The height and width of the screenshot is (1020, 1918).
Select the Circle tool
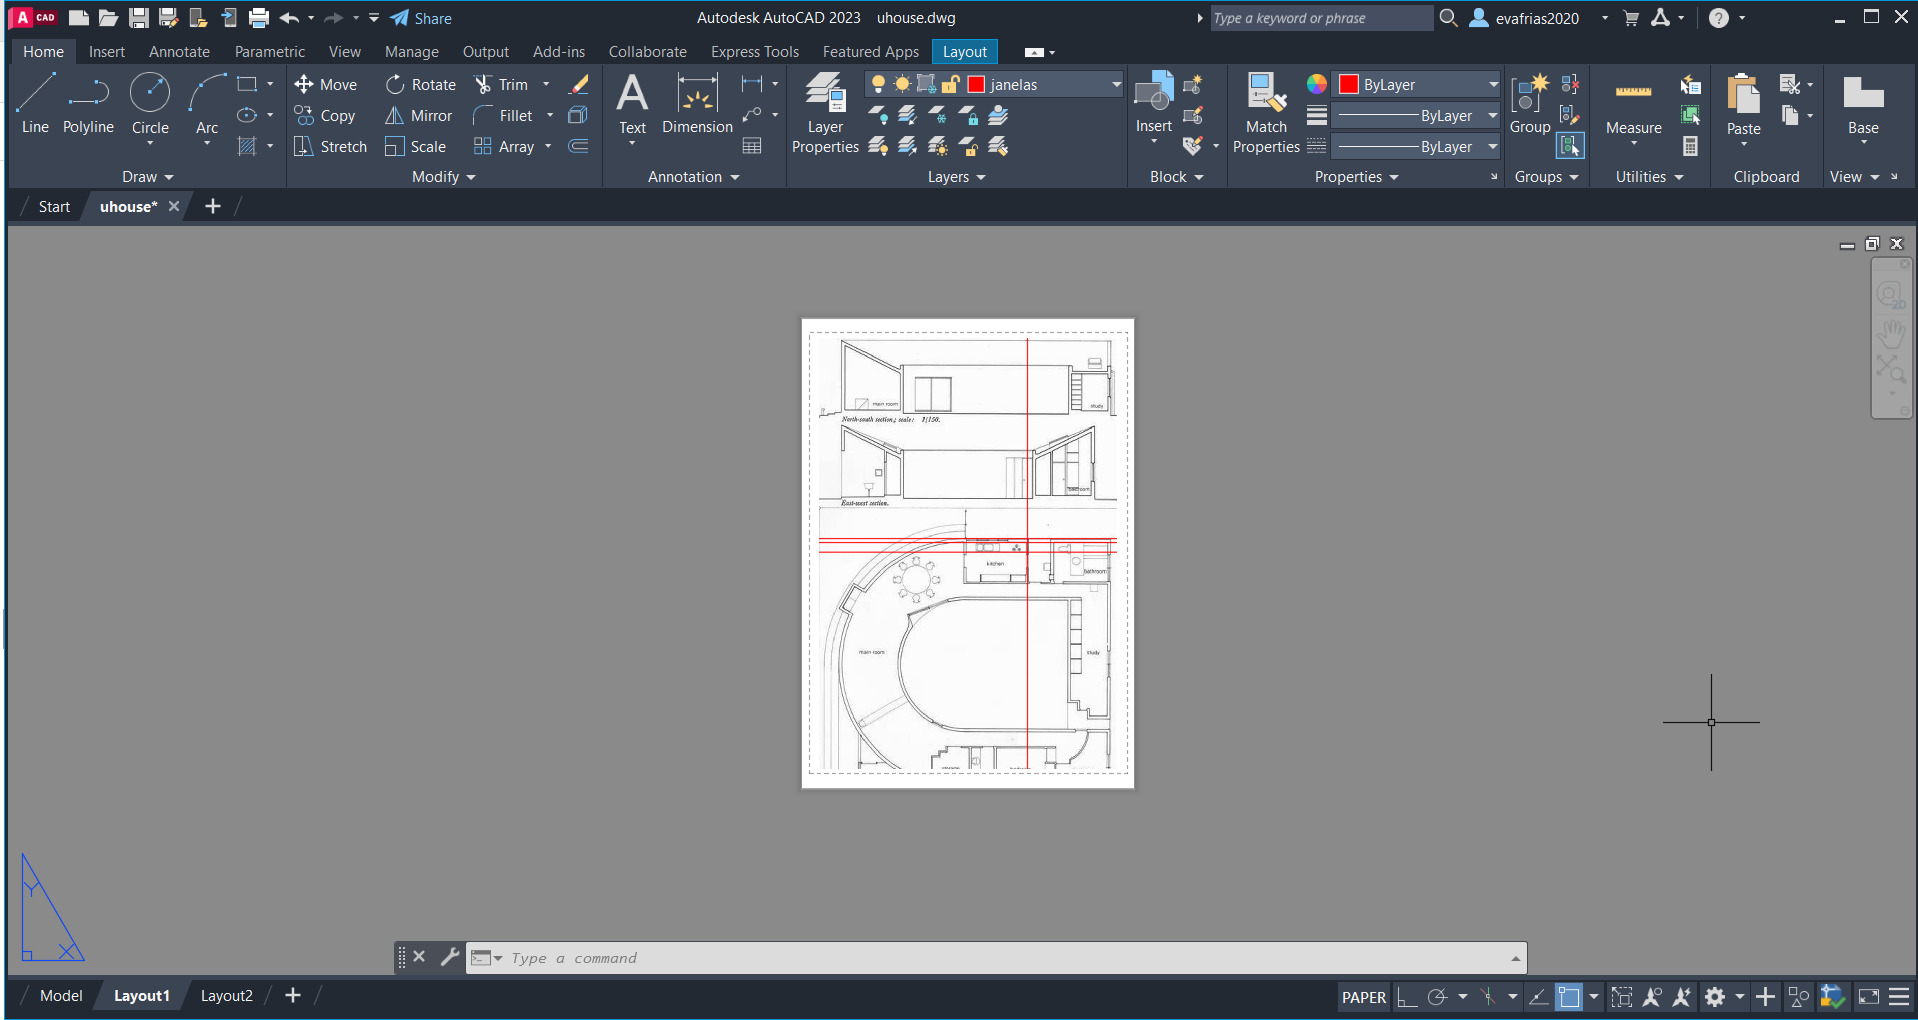coord(150,103)
